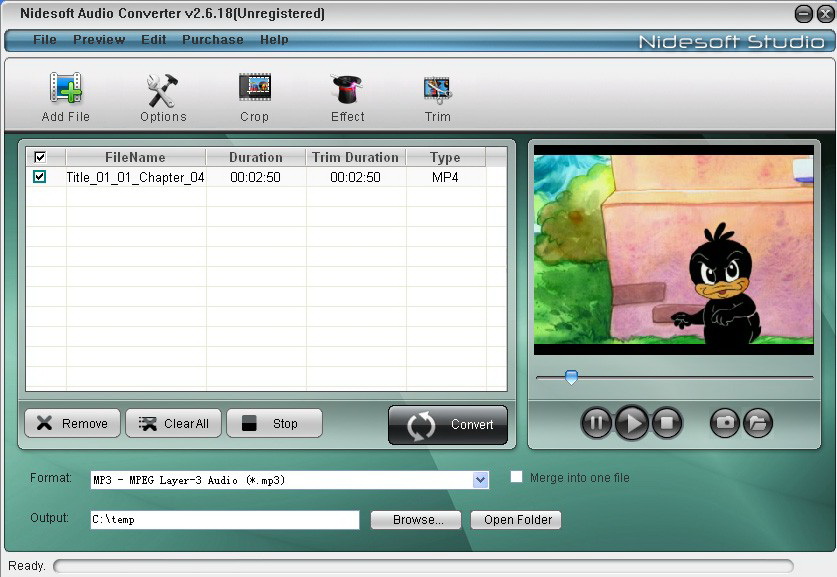Screen dimensions: 837x577
Task: Open the Preview menu
Action: [99, 39]
